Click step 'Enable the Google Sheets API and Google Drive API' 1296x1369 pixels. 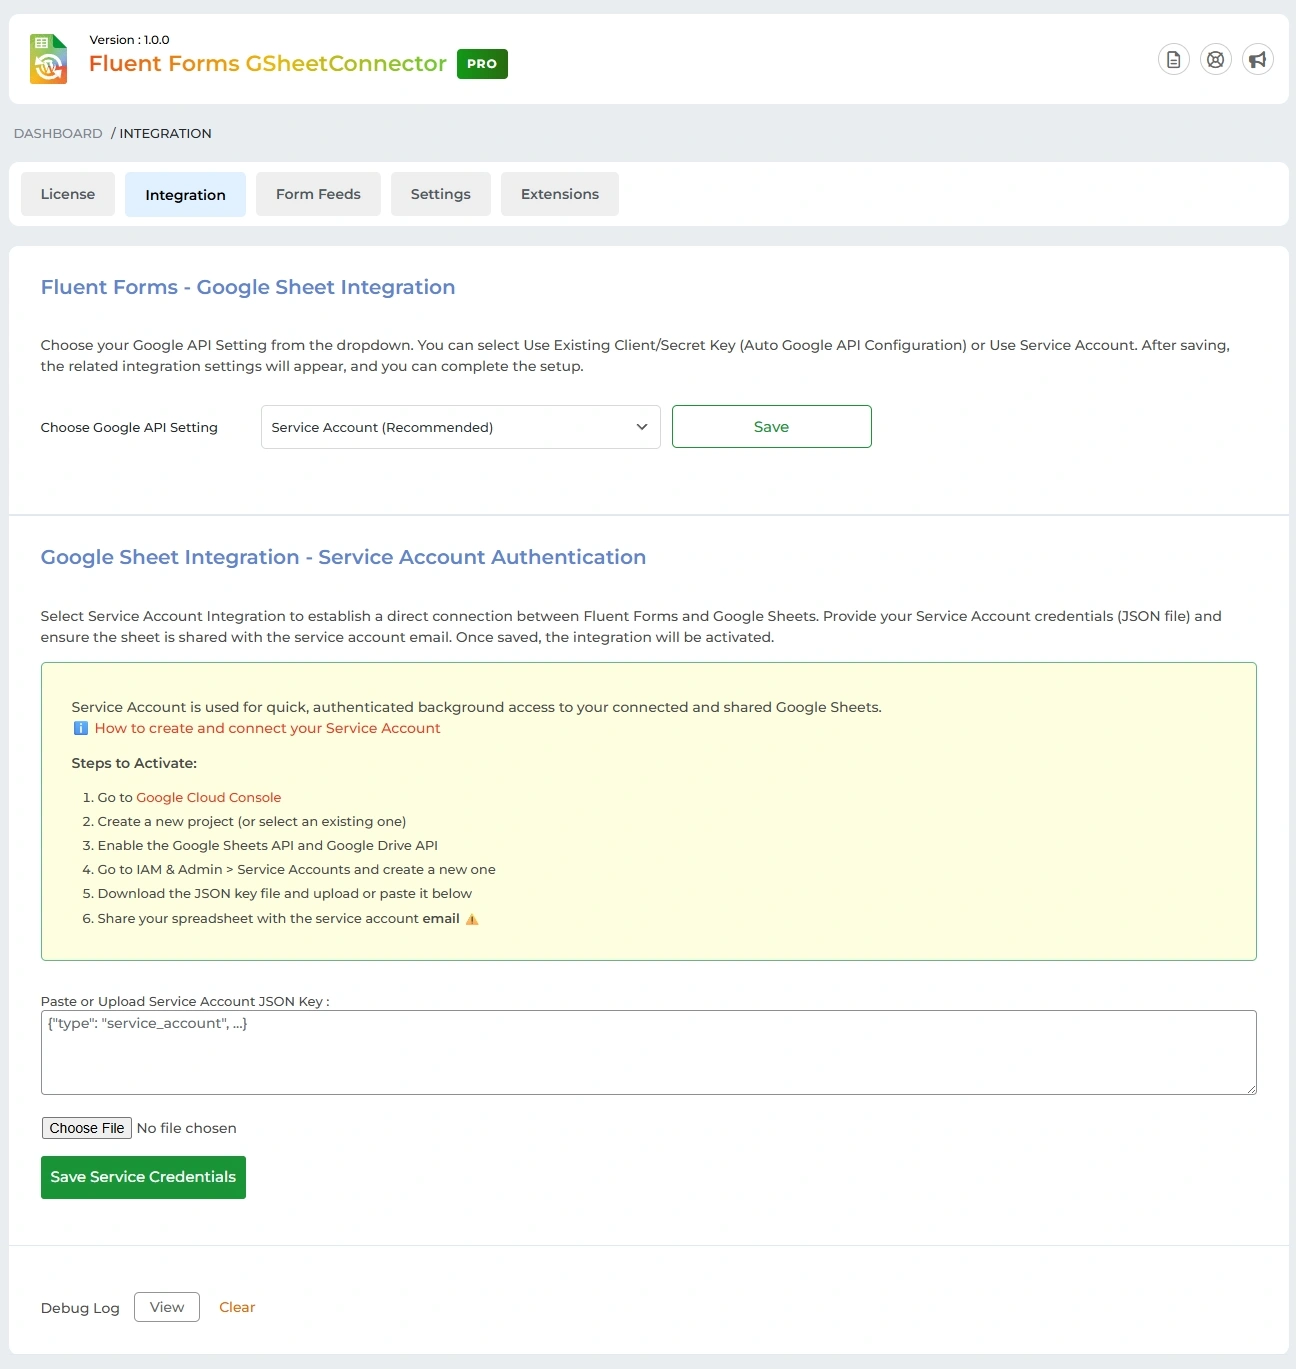268,845
